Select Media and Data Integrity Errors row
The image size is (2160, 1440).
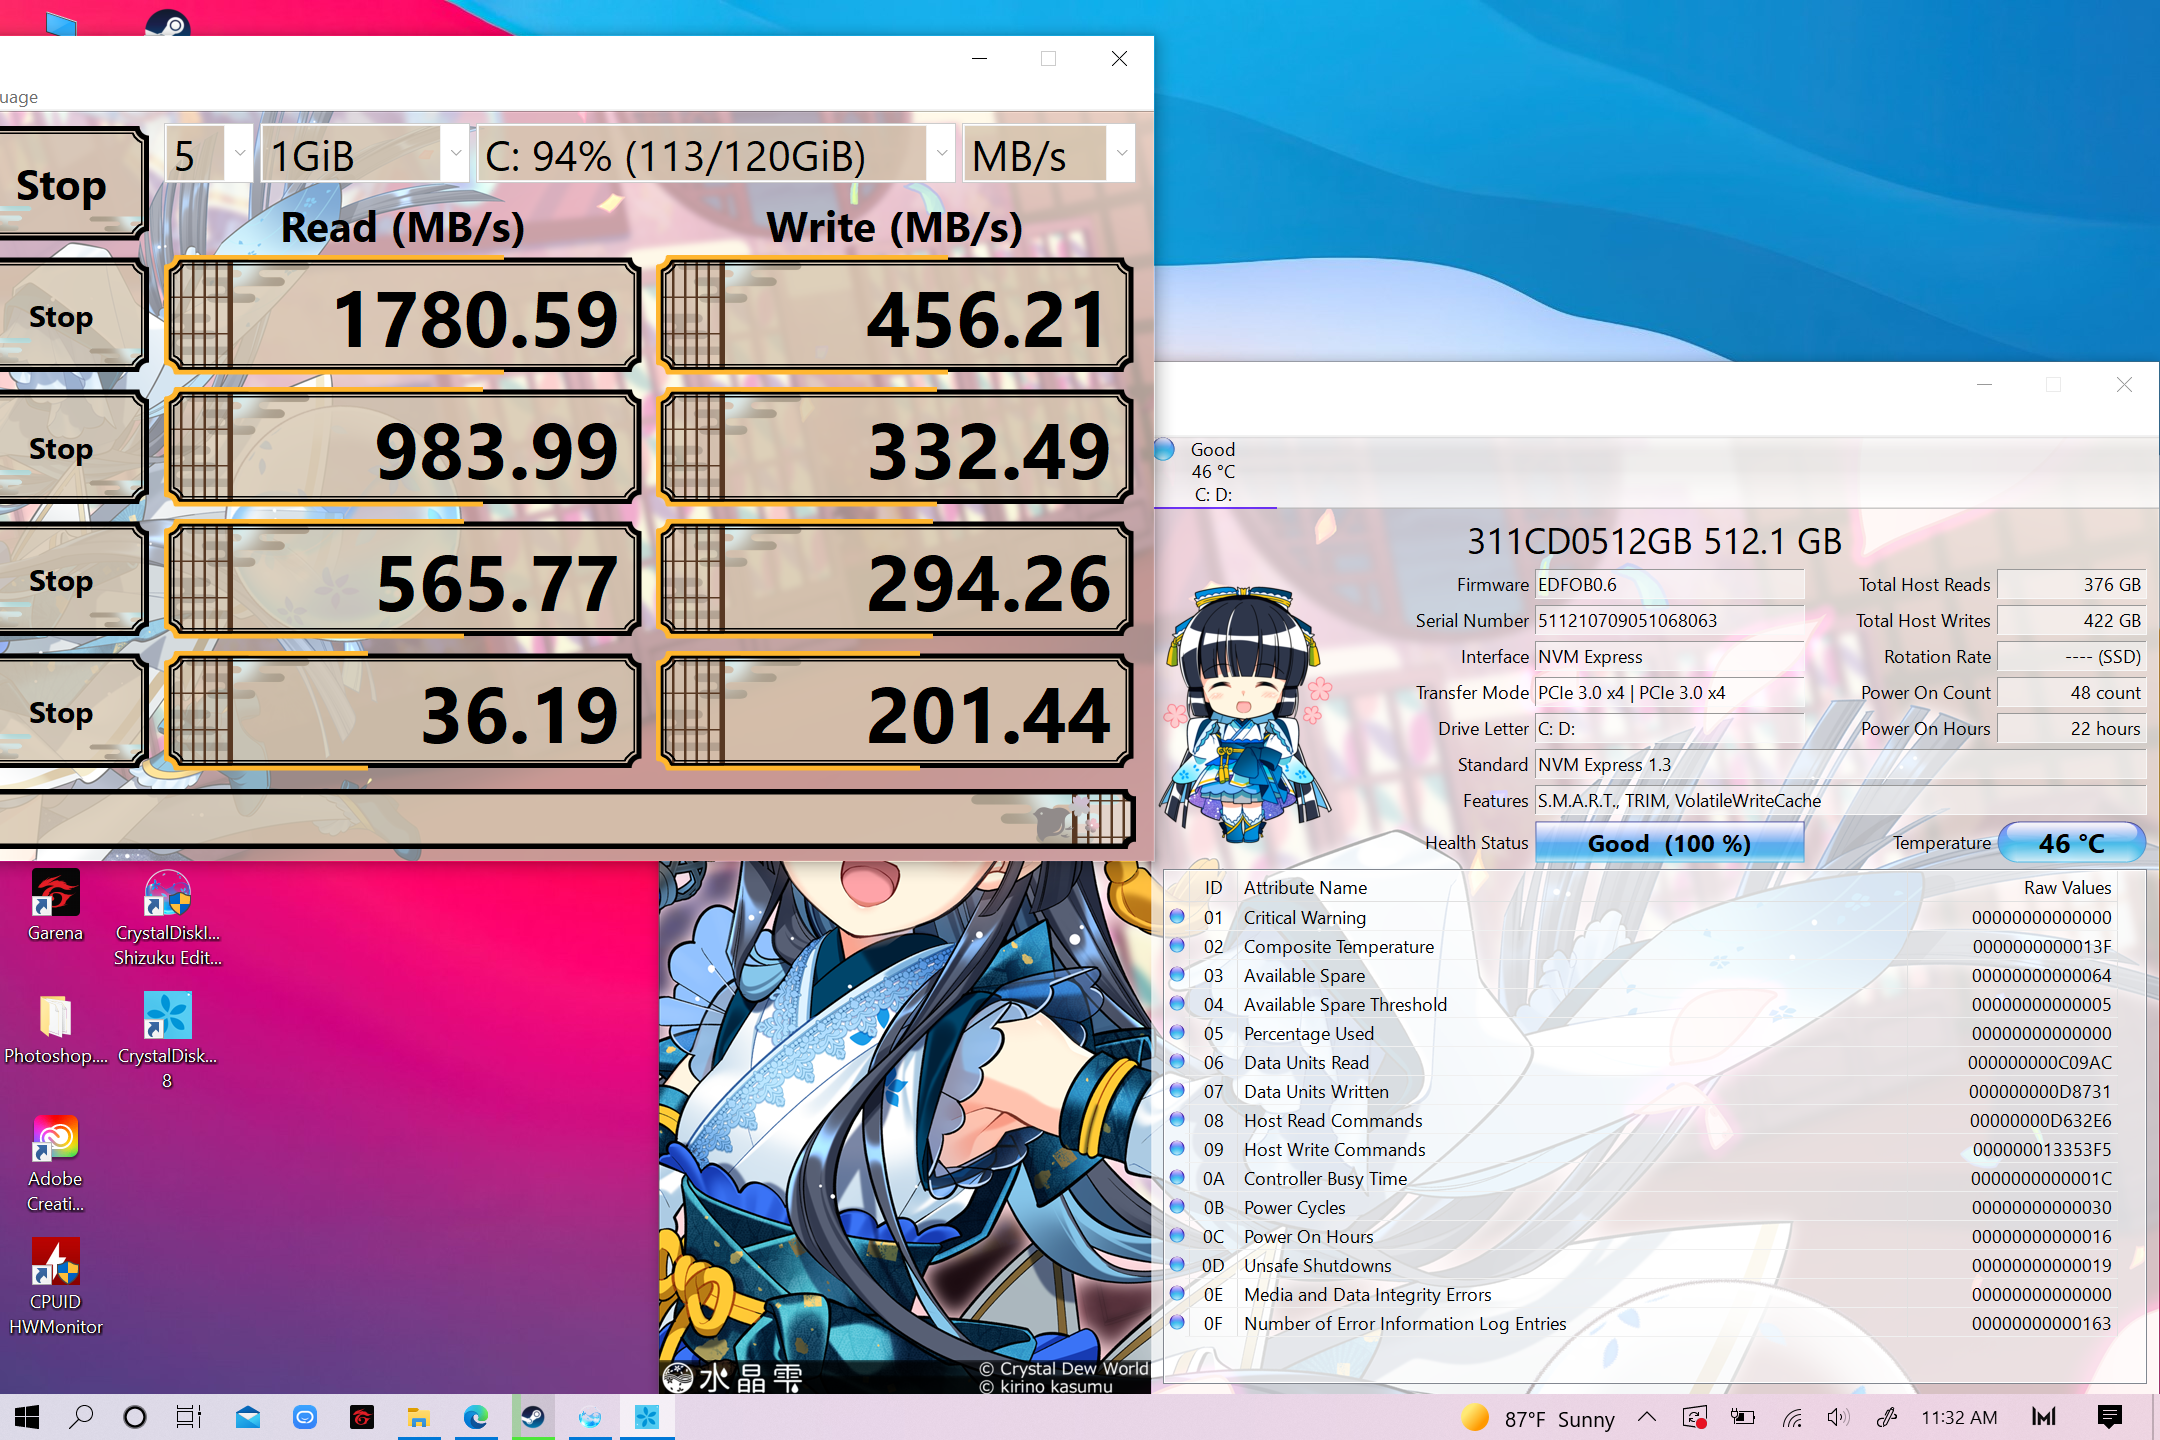tap(1643, 1294)
